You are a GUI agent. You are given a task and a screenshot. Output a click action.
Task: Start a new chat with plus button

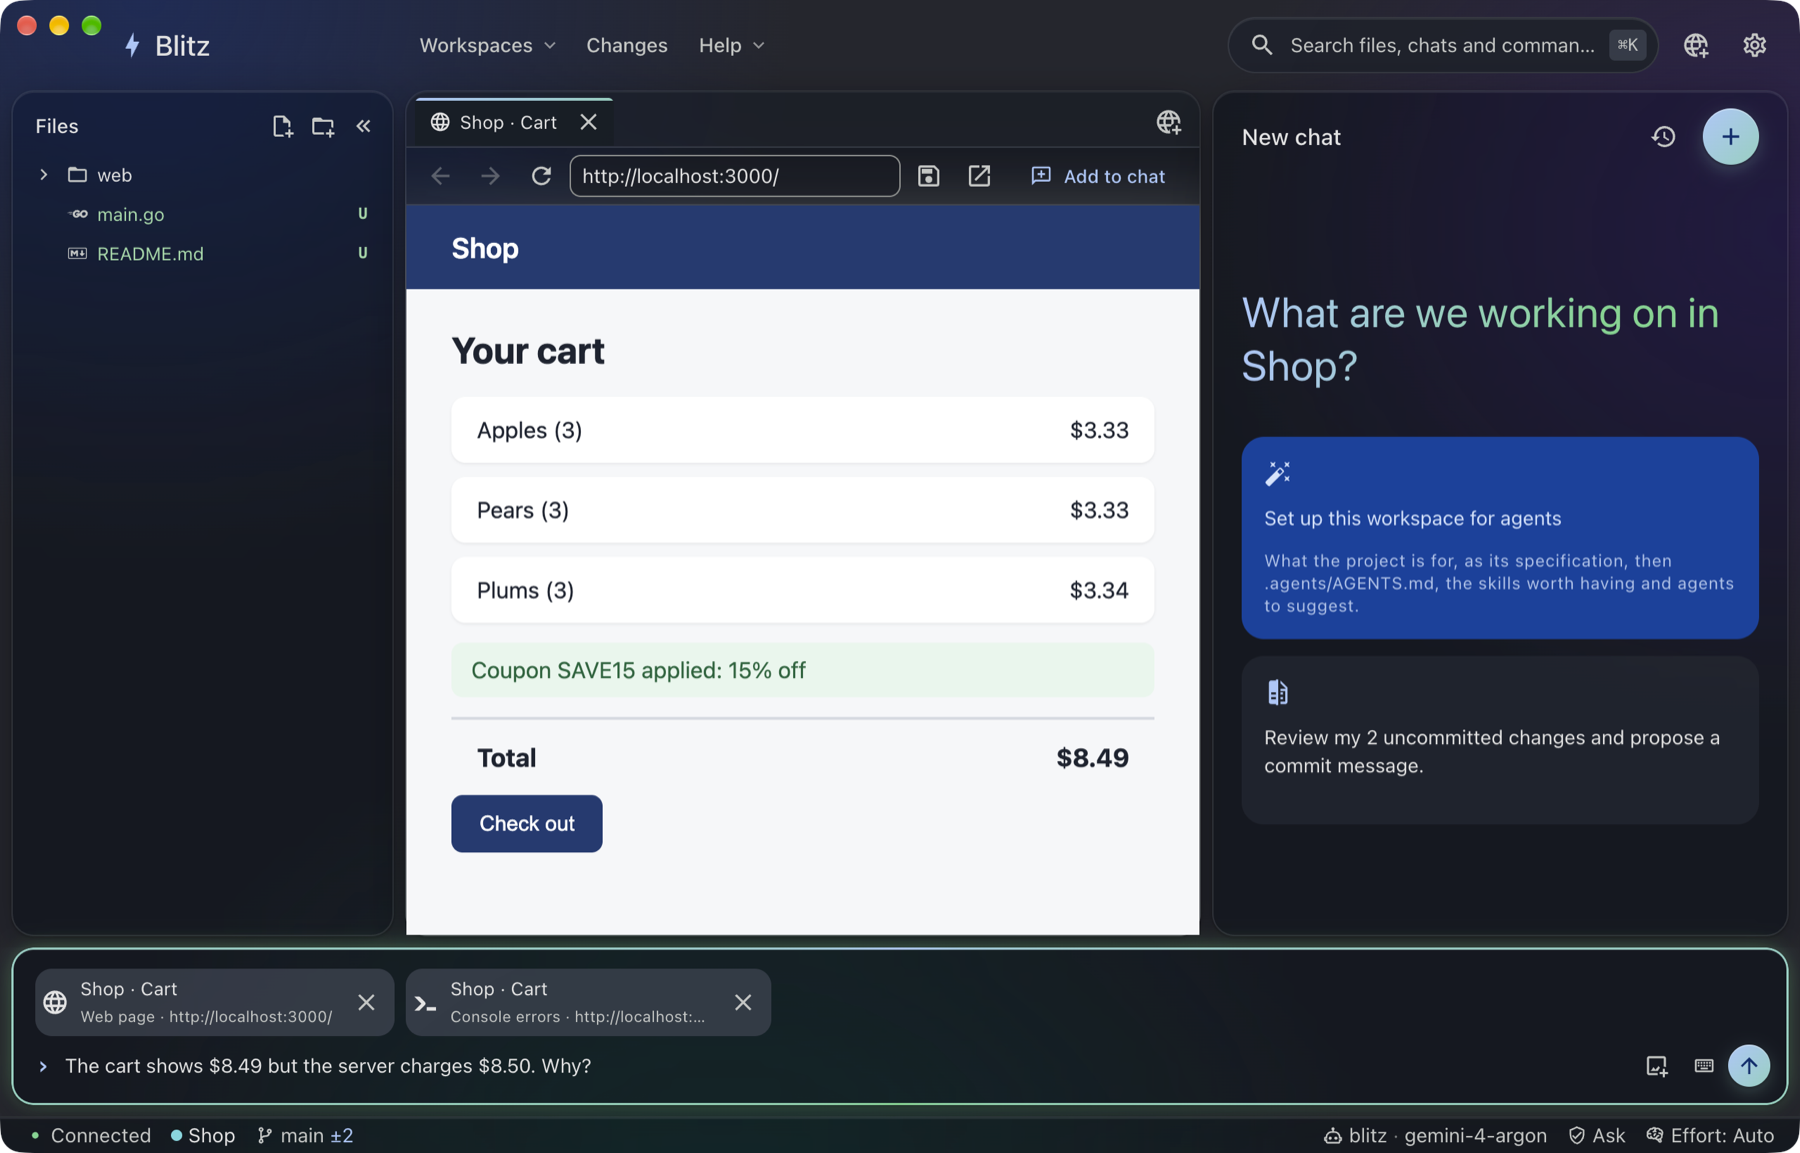click(1730, 137)
